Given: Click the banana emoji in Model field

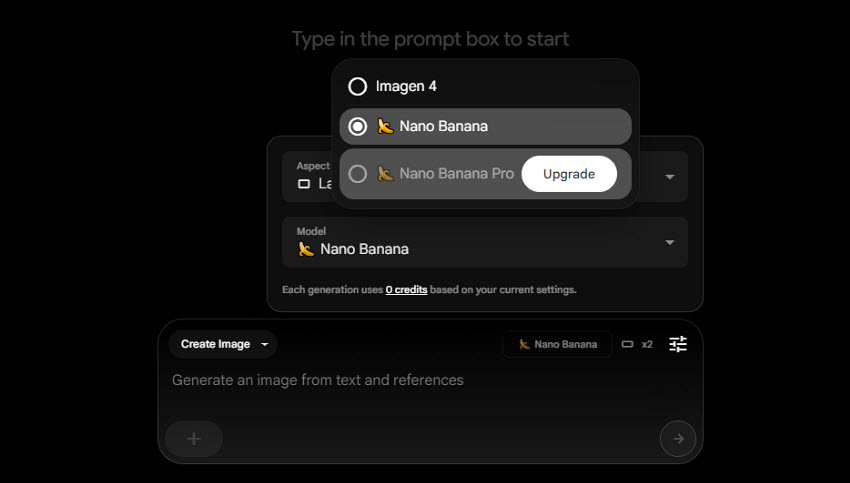Looking at the screenshot, I should [306, 249].
